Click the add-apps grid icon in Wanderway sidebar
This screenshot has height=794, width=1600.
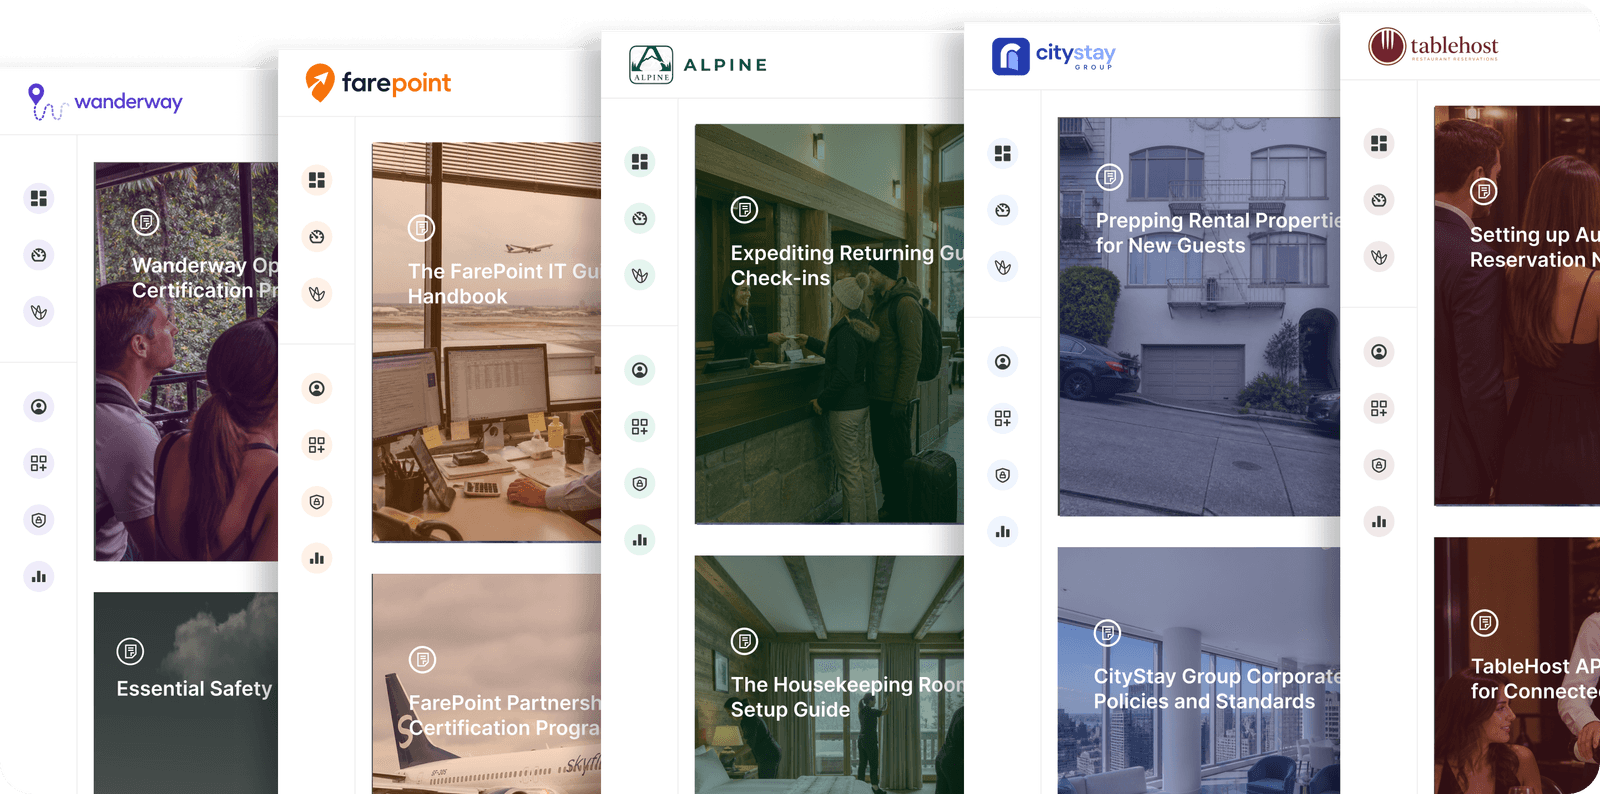(x=39, y=463)
